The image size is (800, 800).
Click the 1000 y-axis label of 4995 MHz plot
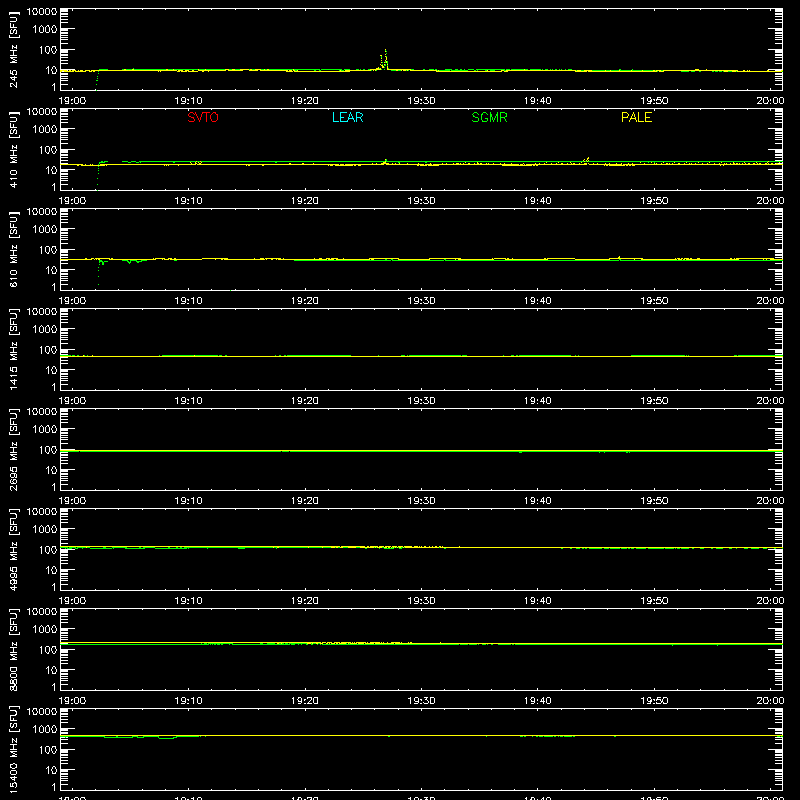point(45,530)
